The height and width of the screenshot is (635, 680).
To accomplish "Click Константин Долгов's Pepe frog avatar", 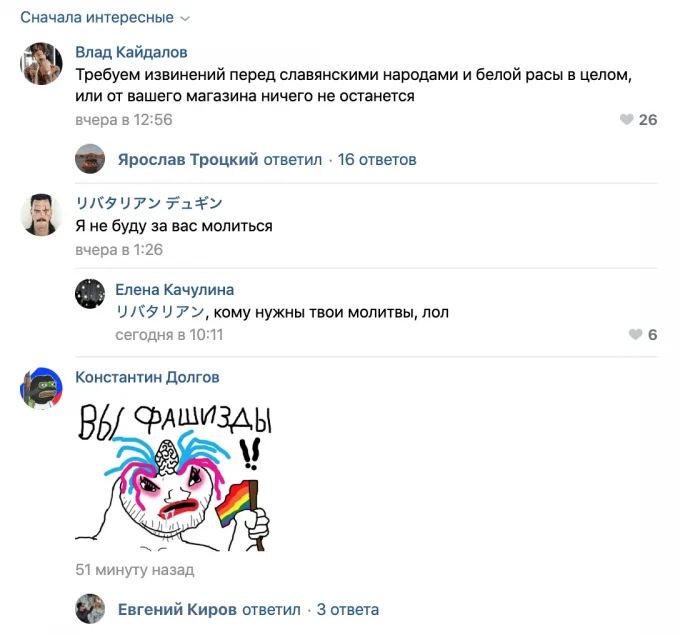I will tap(41, 388).
